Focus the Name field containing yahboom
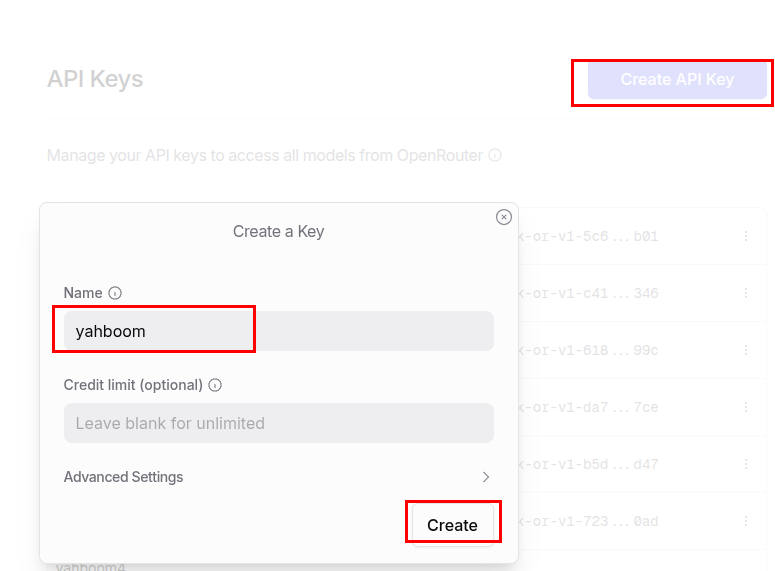The image size is (775, 571). (279, 331)
